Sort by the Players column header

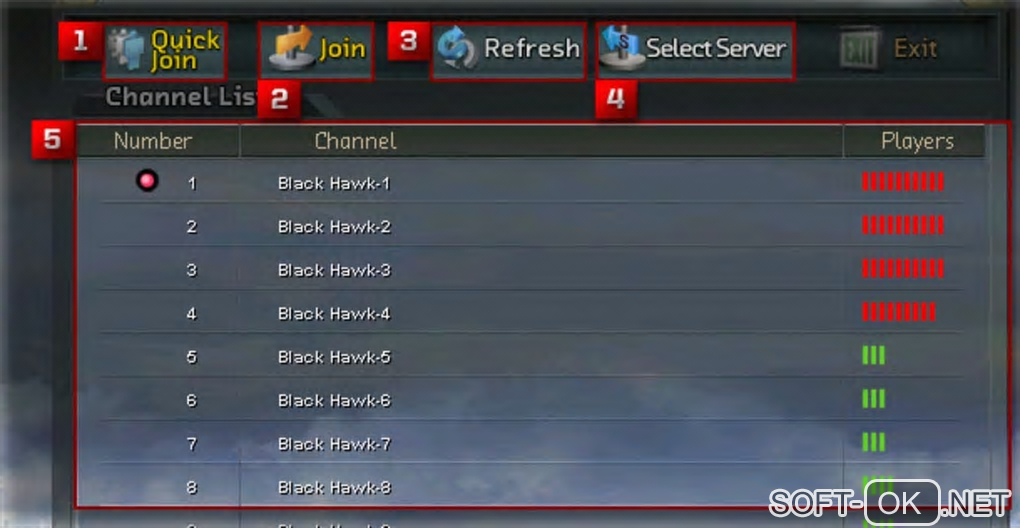point(917,141)
